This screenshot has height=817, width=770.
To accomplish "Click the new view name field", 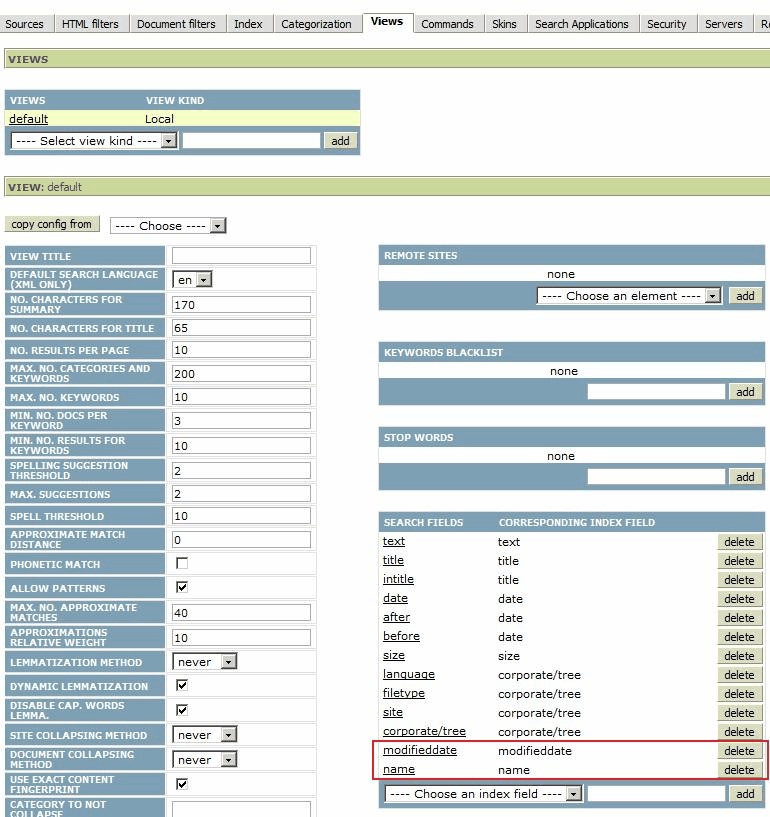I will click(251, 141).
